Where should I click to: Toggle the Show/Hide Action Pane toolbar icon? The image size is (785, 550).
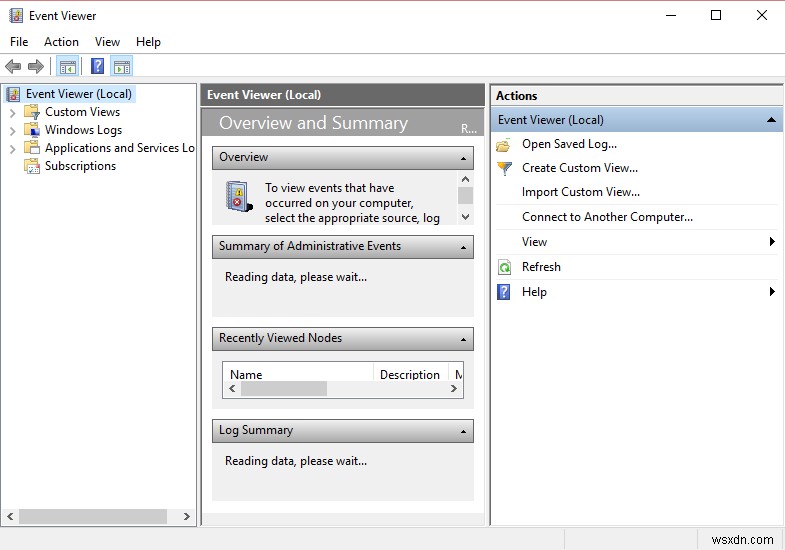pos(122,66)
